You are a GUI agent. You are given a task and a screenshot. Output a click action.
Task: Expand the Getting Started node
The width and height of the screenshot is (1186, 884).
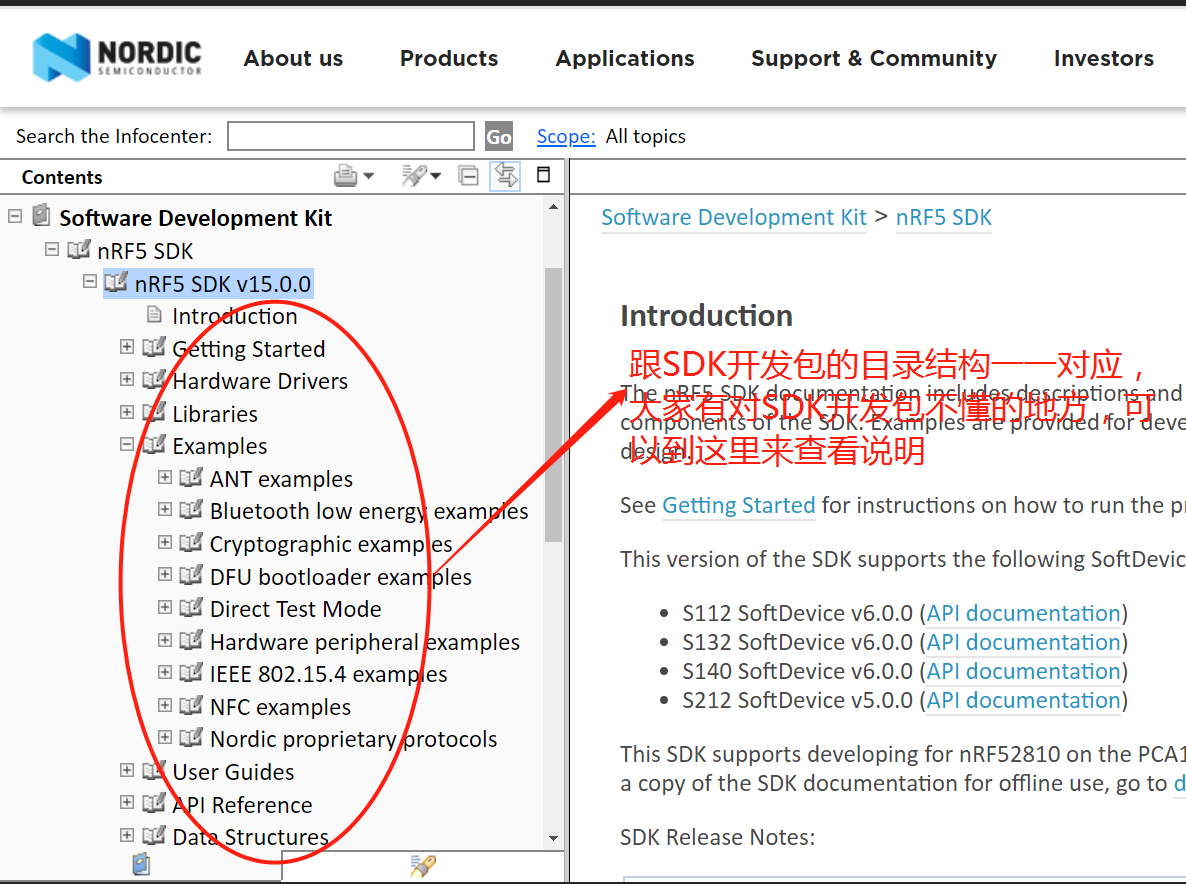(x=127, y=346)
